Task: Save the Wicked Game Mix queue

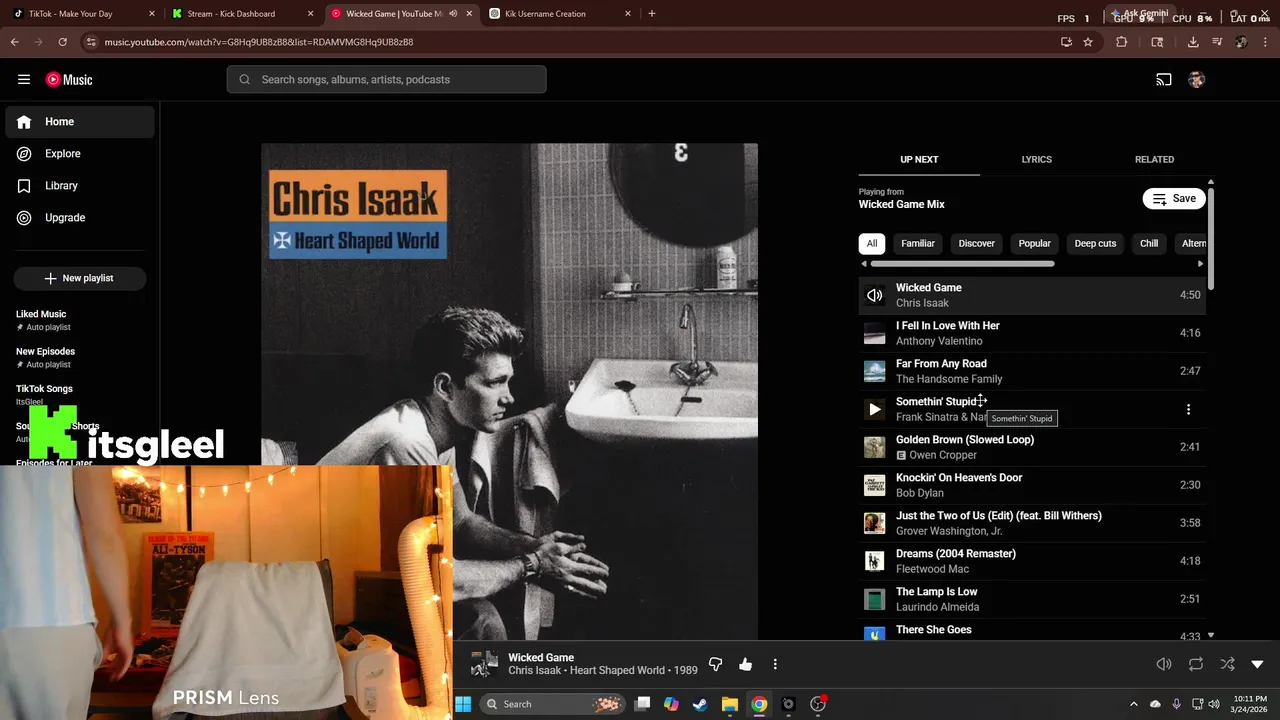Action: [1174, 198]
